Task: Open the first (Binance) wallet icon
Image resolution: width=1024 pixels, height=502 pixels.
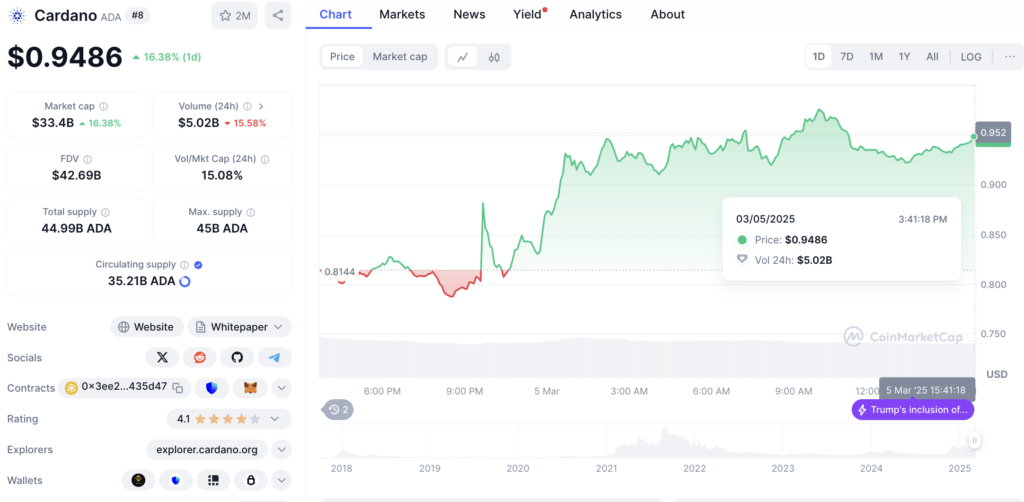Action: point(138,480)
